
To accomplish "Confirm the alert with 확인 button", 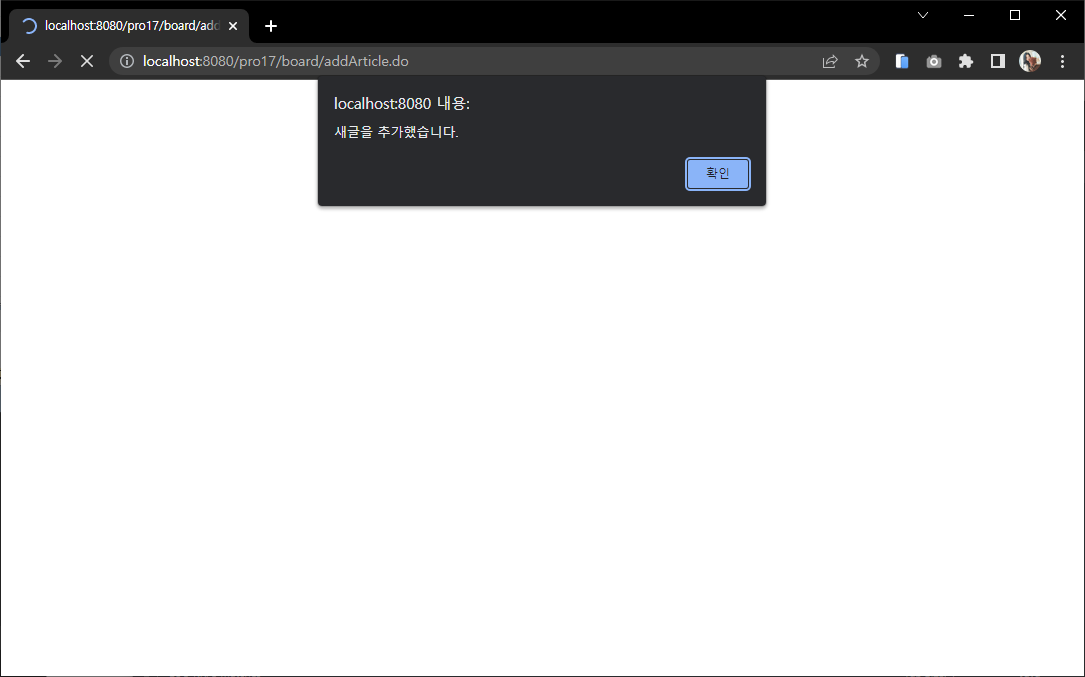I will pyautogui.click(x=718, y=174).
